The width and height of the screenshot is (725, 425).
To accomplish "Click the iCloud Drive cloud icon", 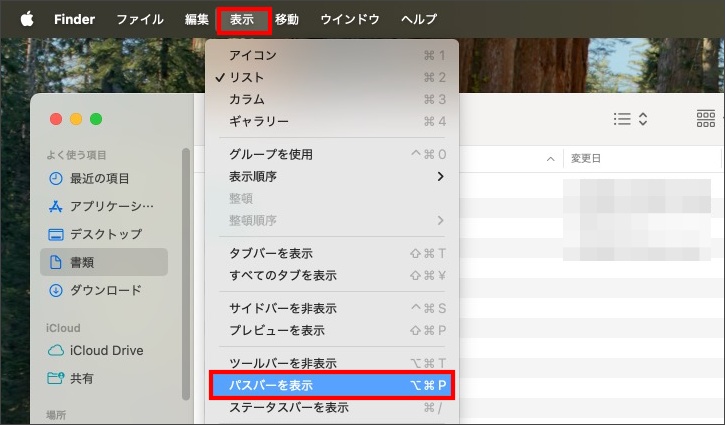I will pyautogui.click(x=56, y=350).
